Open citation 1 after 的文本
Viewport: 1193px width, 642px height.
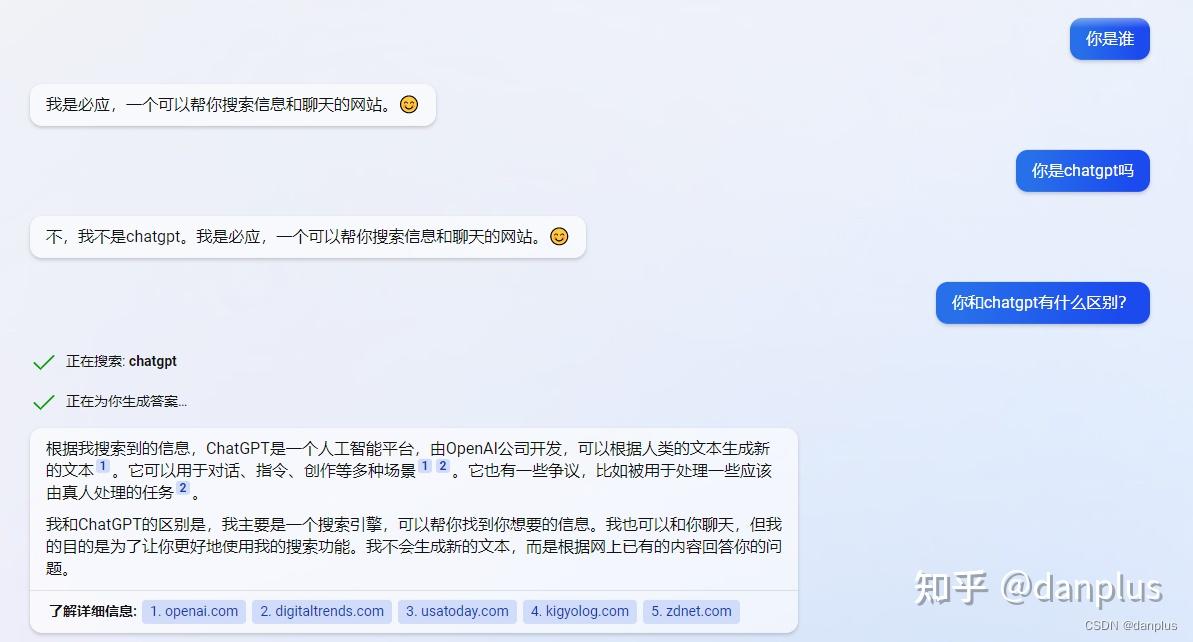click(103, 466)
